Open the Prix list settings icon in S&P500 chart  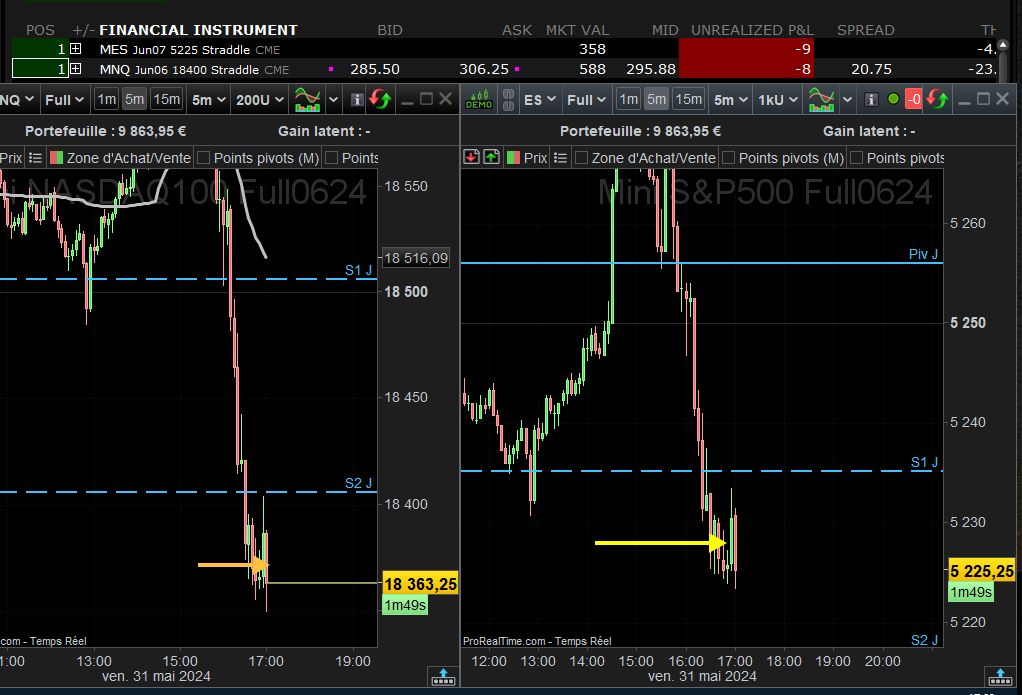(x=560, y=158)
